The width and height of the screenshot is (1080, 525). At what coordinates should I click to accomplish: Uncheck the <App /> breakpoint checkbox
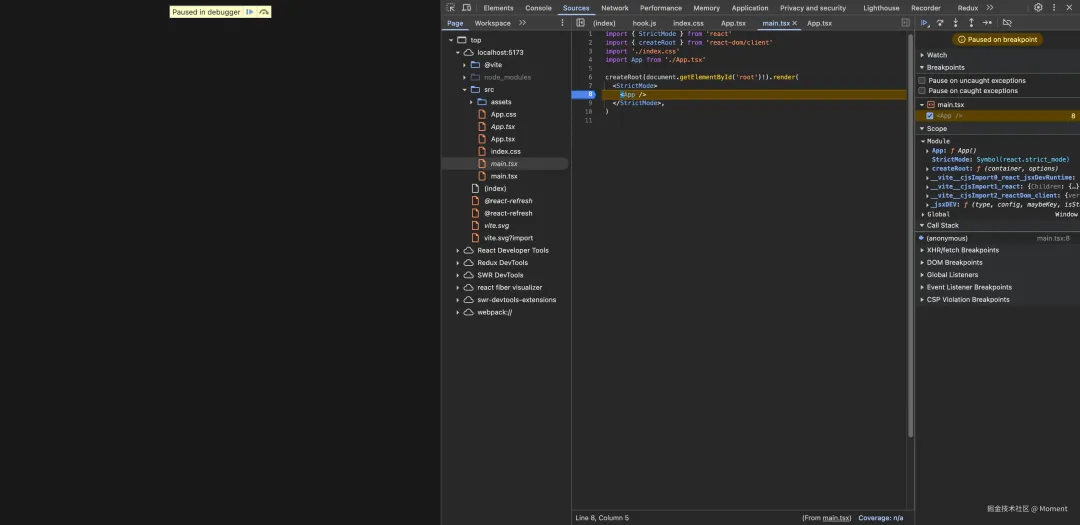[x=930, y=116]
